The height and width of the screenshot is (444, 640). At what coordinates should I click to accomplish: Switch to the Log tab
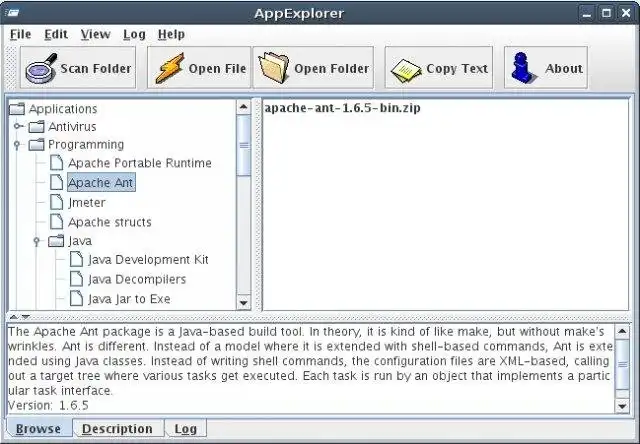186,429
